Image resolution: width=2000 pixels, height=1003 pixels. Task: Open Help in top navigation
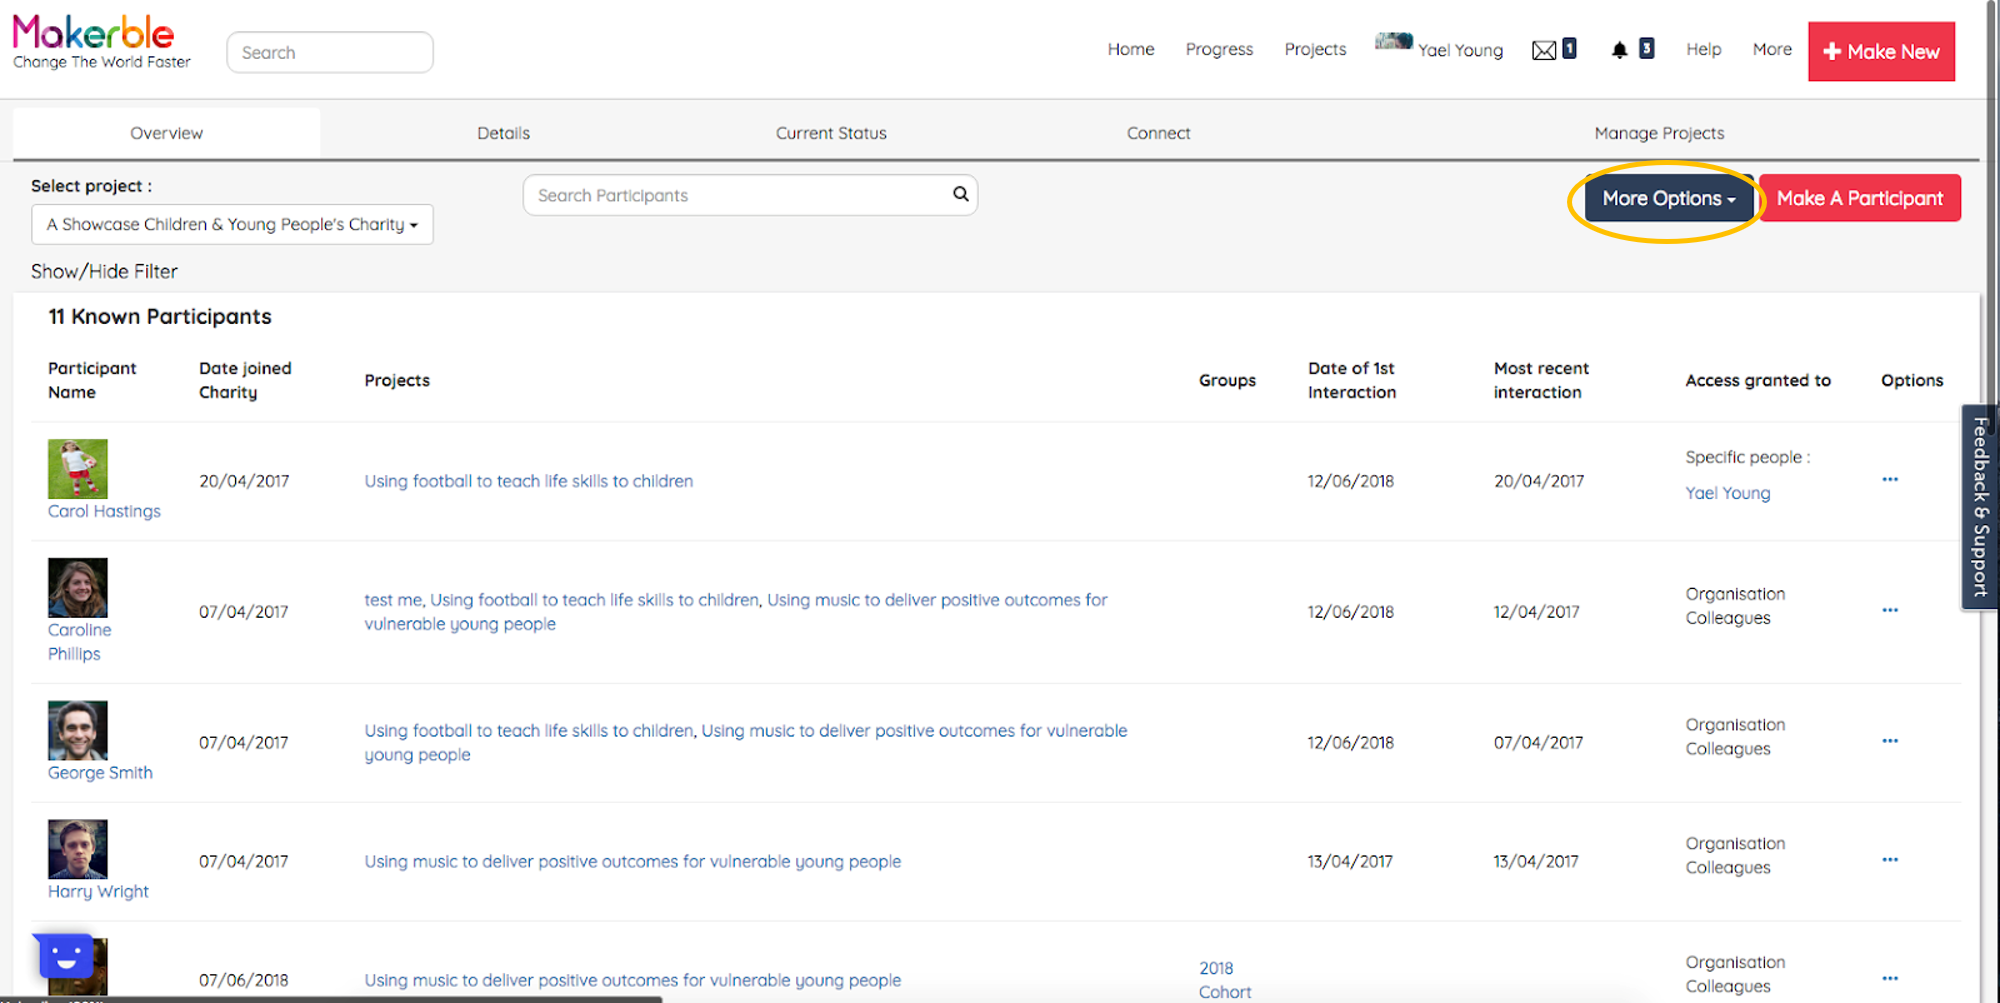point(1703,49)
